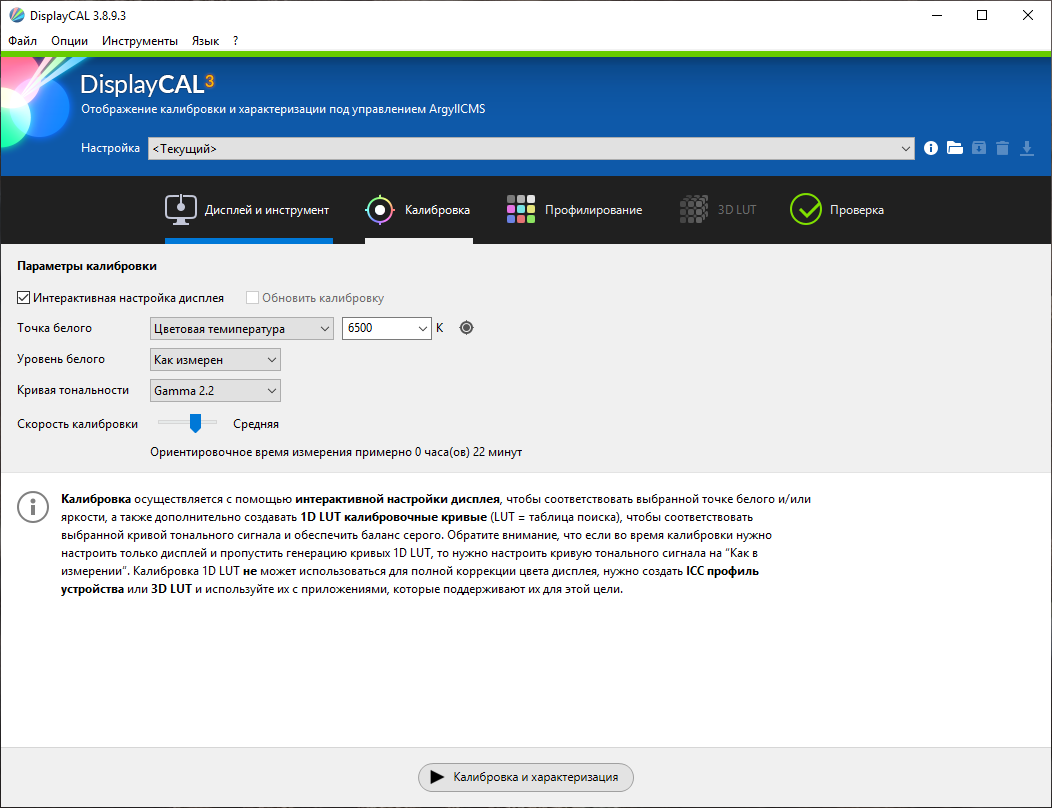Start Калибровка и характеризация button
Viewport: 1052px width, 808px height.
point(526,777)
